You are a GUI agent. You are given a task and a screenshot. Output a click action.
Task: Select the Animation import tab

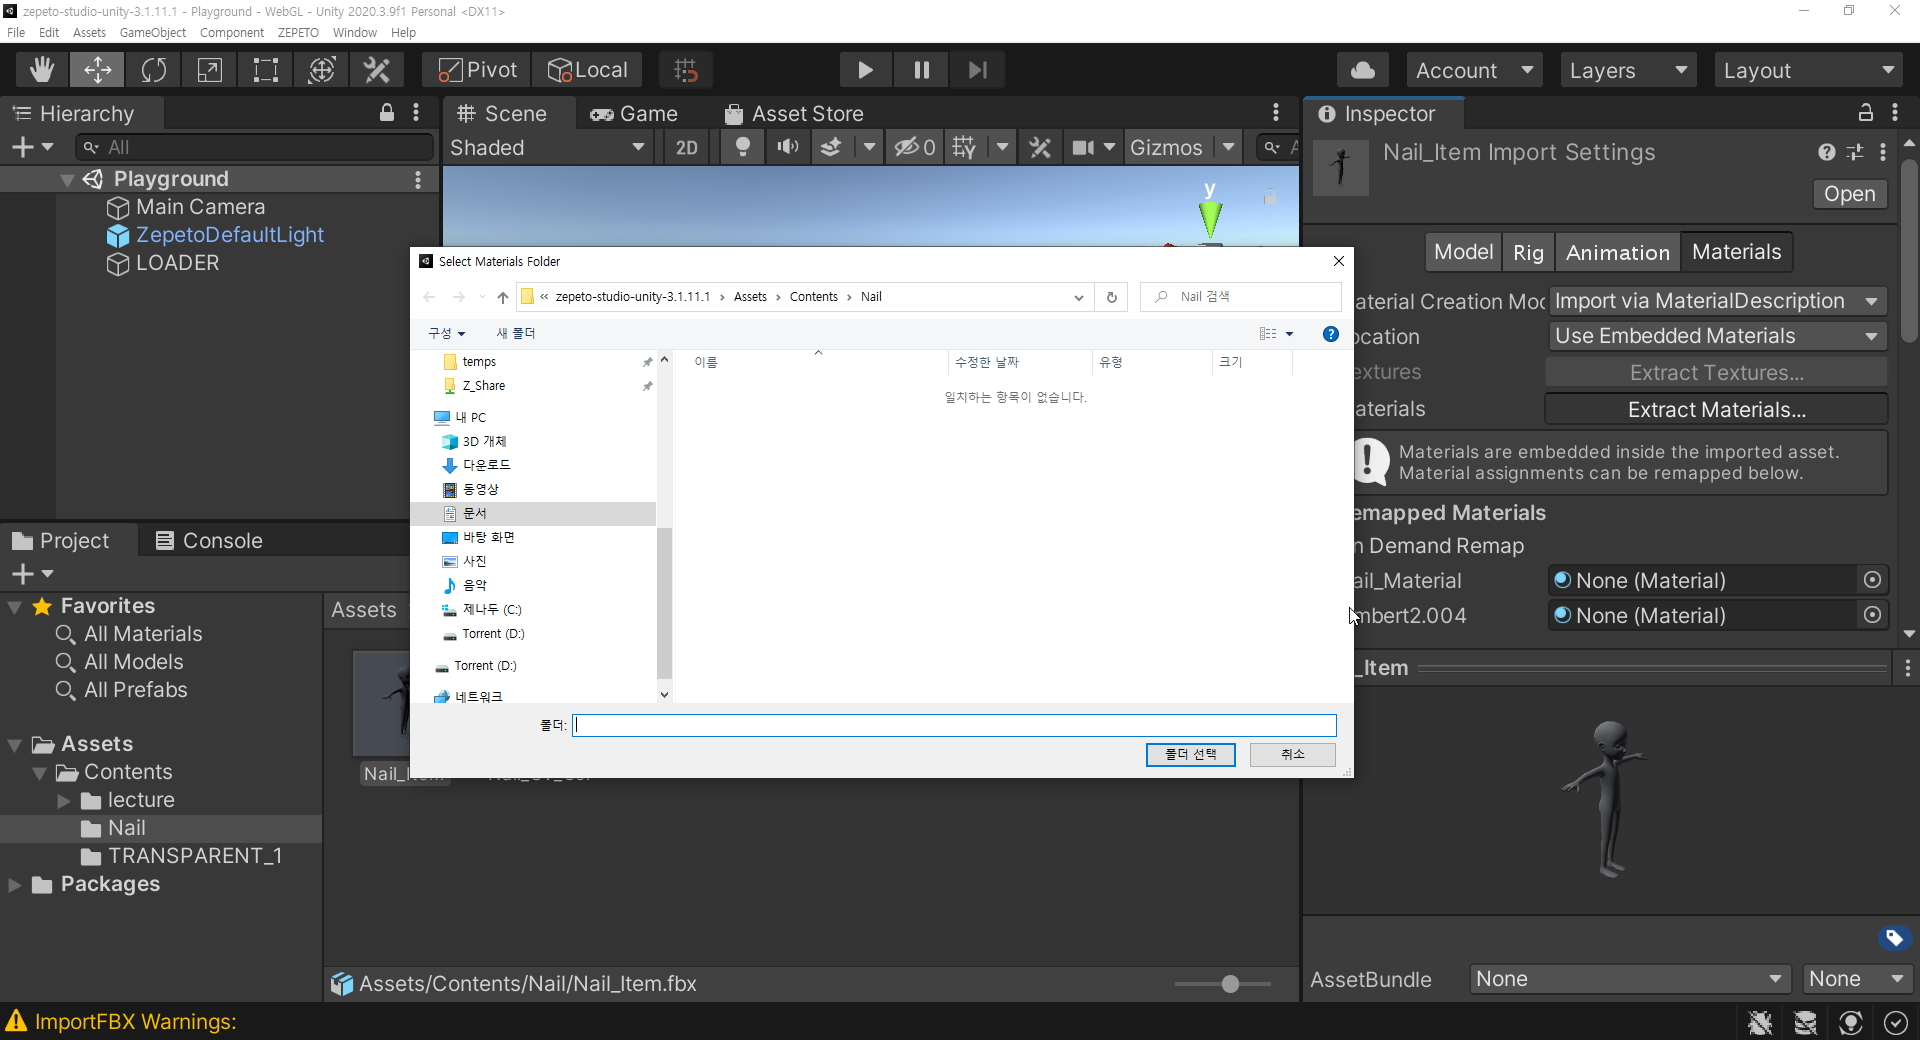click(1617, 252)
